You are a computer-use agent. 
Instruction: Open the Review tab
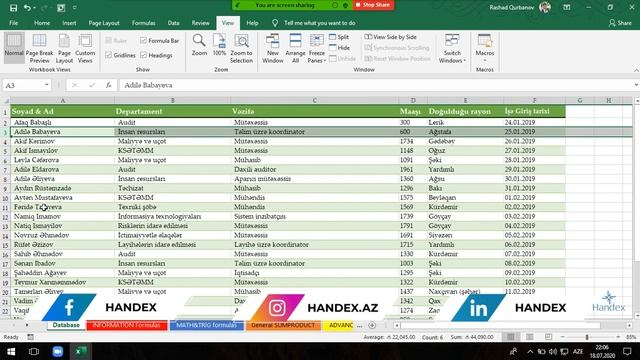[200, 23]
